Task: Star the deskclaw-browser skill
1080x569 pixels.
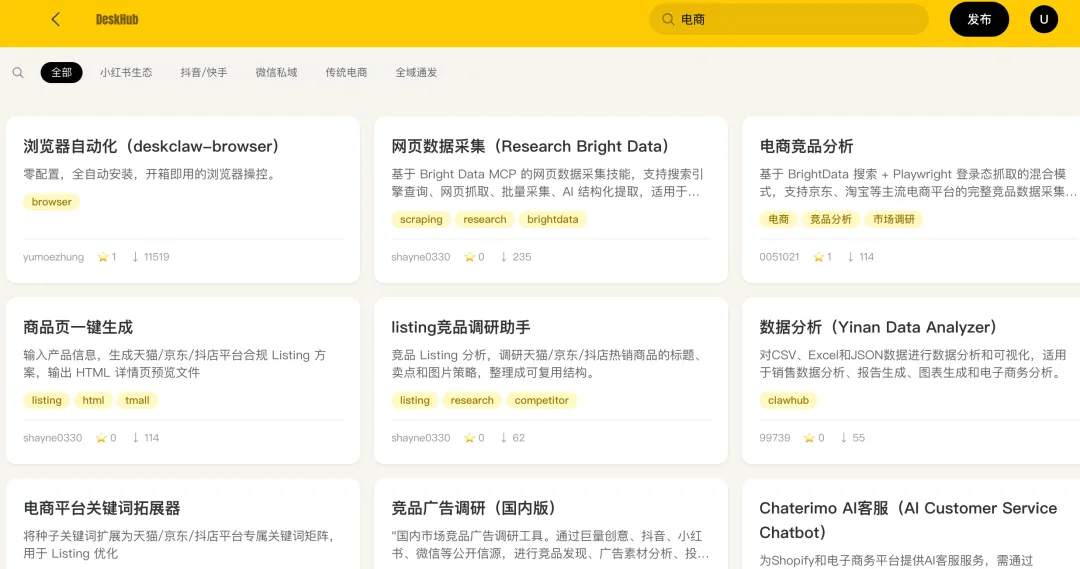Action: pyautogui.click(x=103, y=257)
